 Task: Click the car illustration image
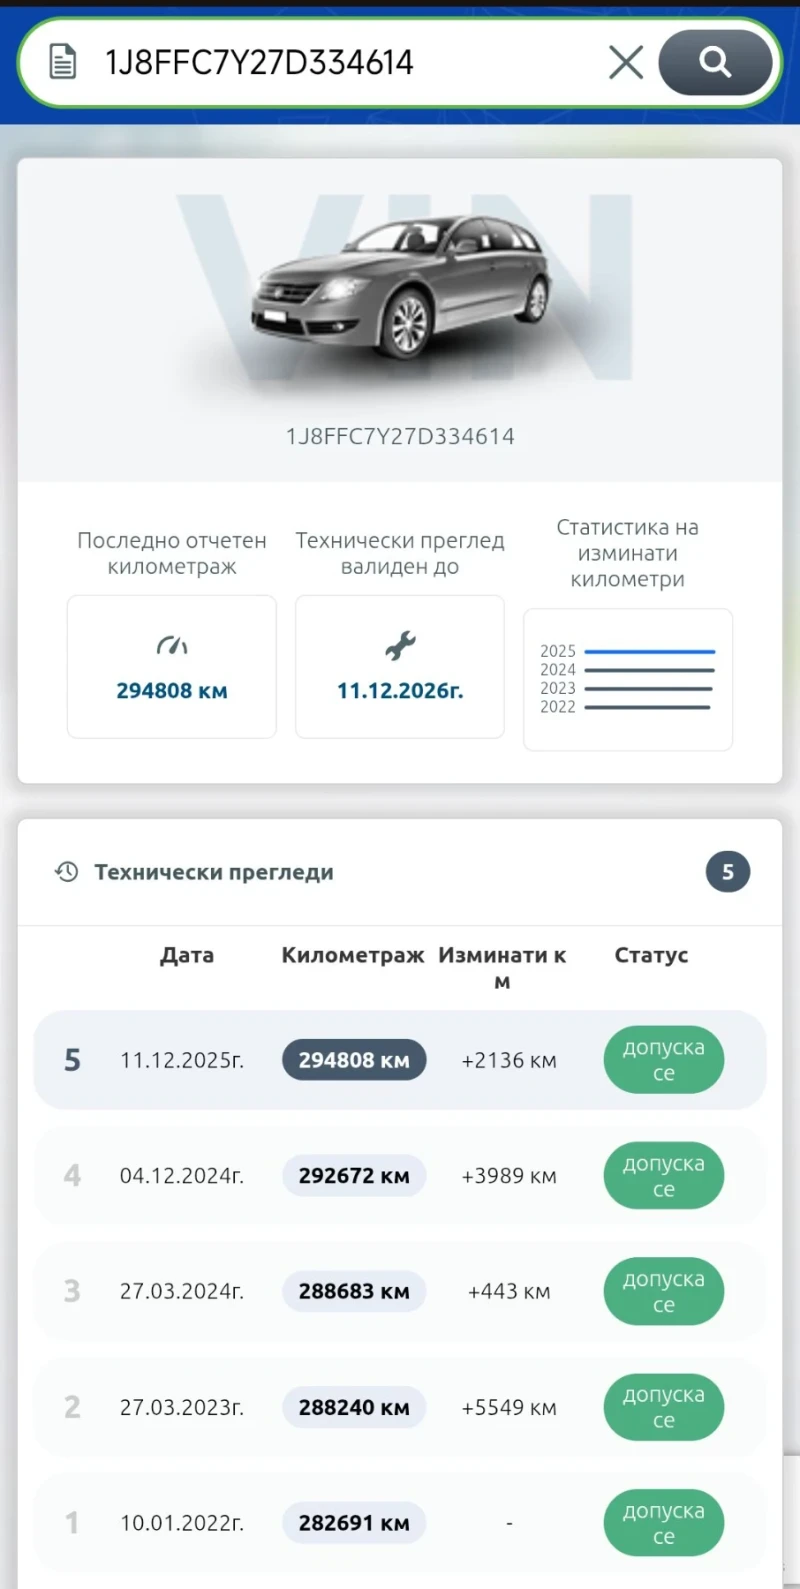pos(400,285)
